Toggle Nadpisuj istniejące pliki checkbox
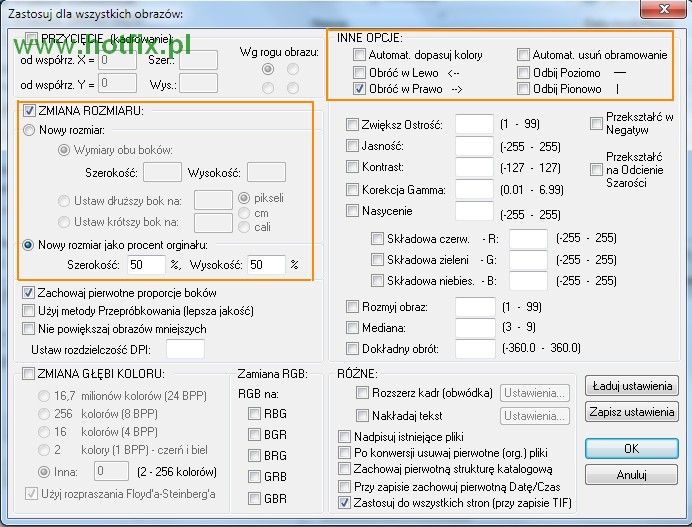 click(345, 436)
